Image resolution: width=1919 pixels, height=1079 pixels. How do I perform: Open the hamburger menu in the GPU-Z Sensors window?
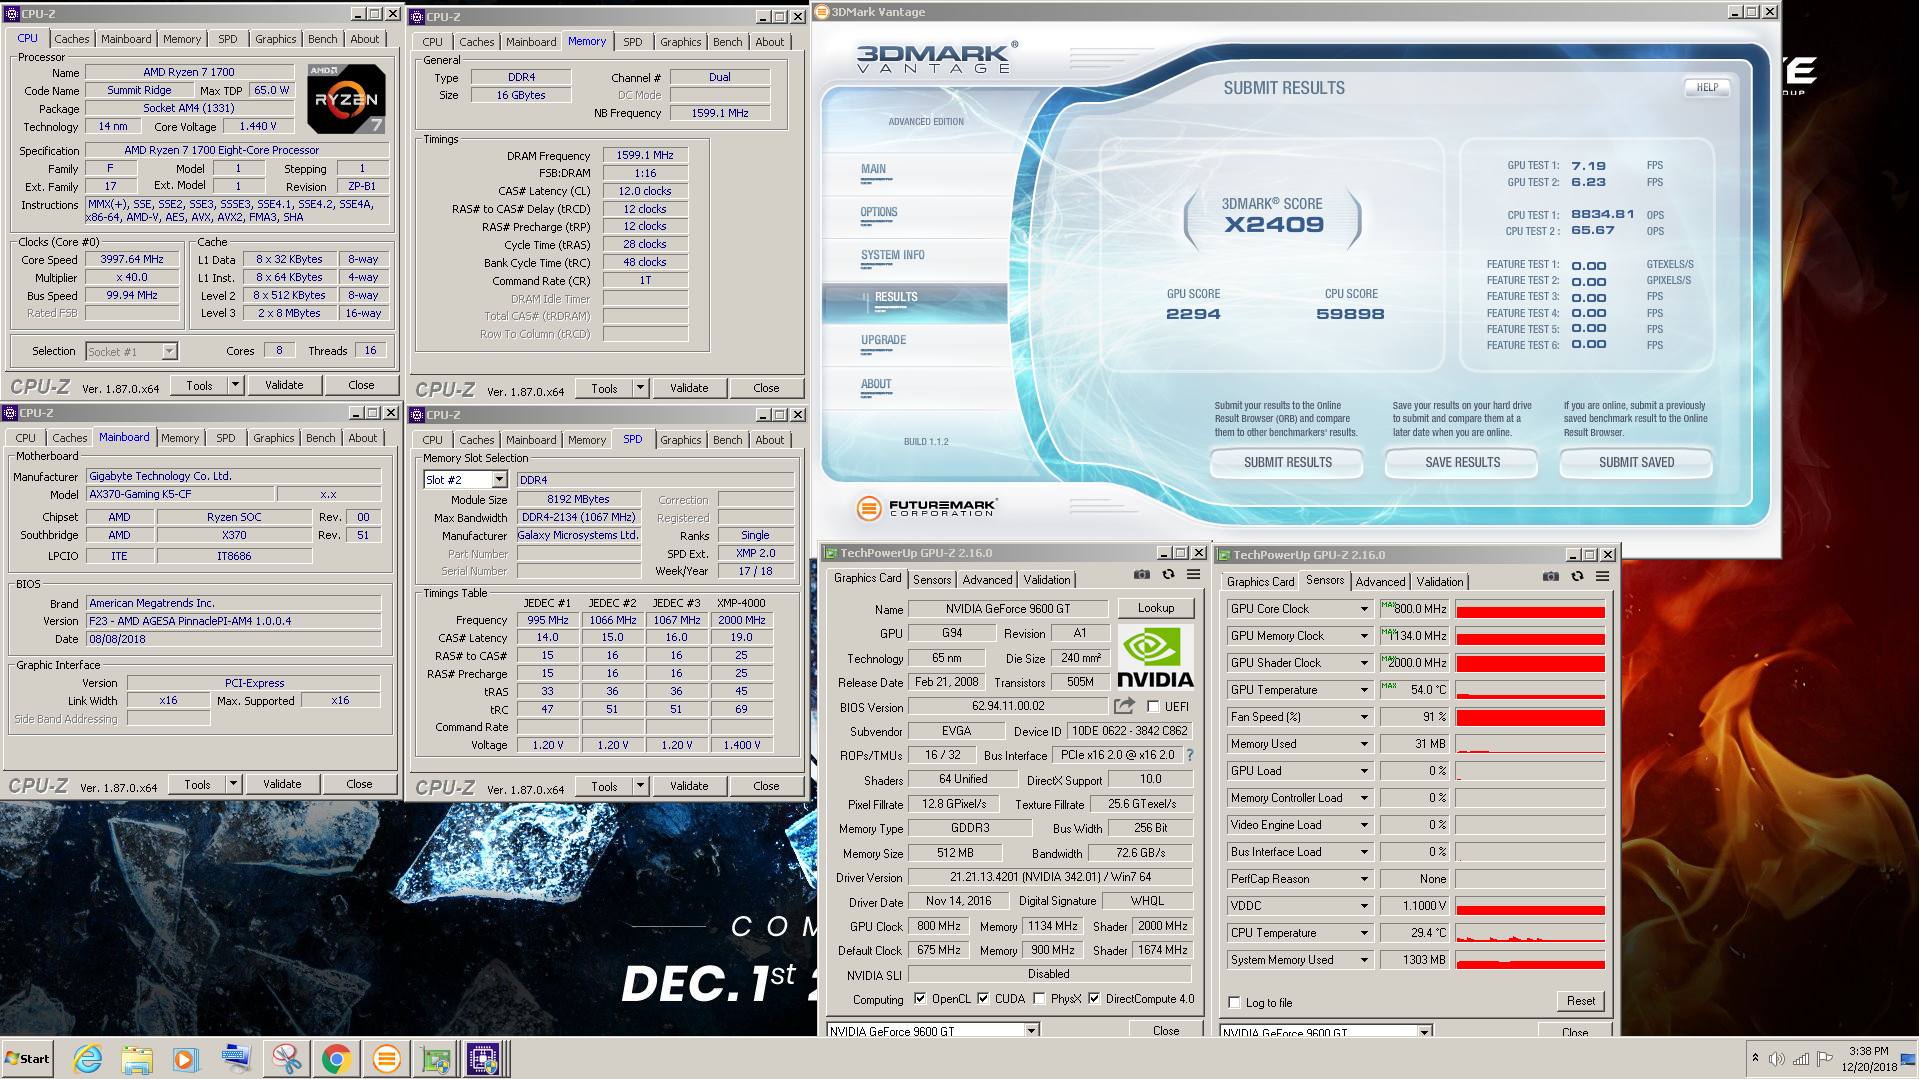click(1602, 577)
